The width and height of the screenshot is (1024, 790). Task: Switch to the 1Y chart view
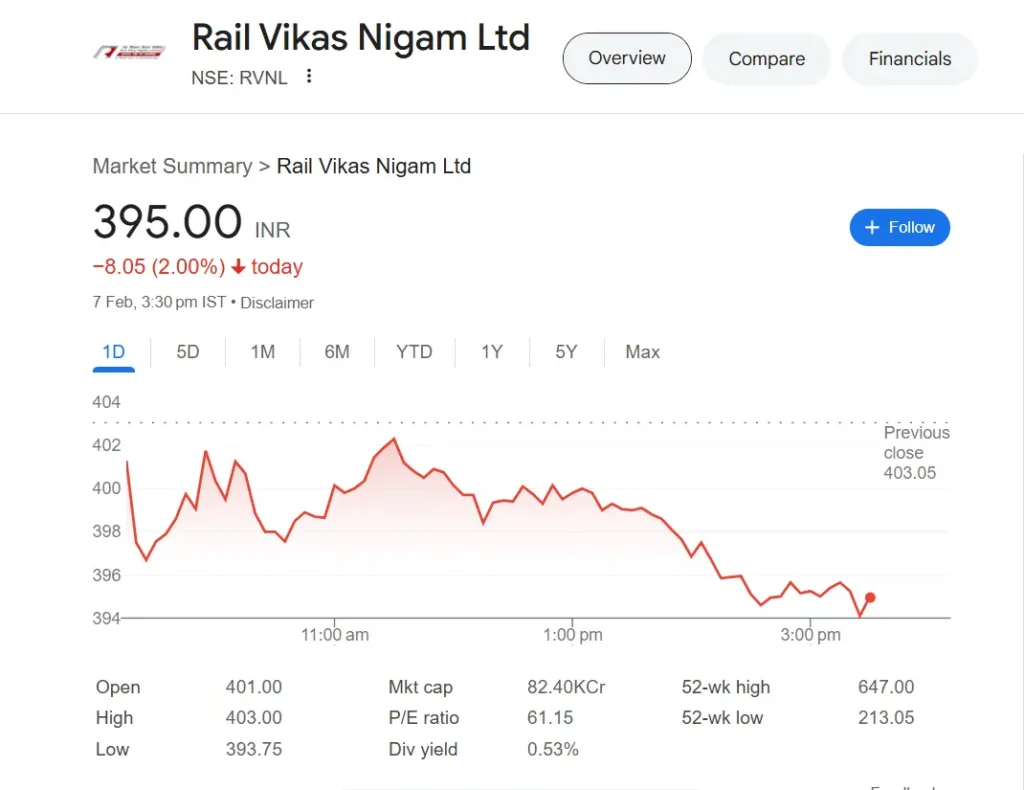pyautogui.click(x=491, y=352)
